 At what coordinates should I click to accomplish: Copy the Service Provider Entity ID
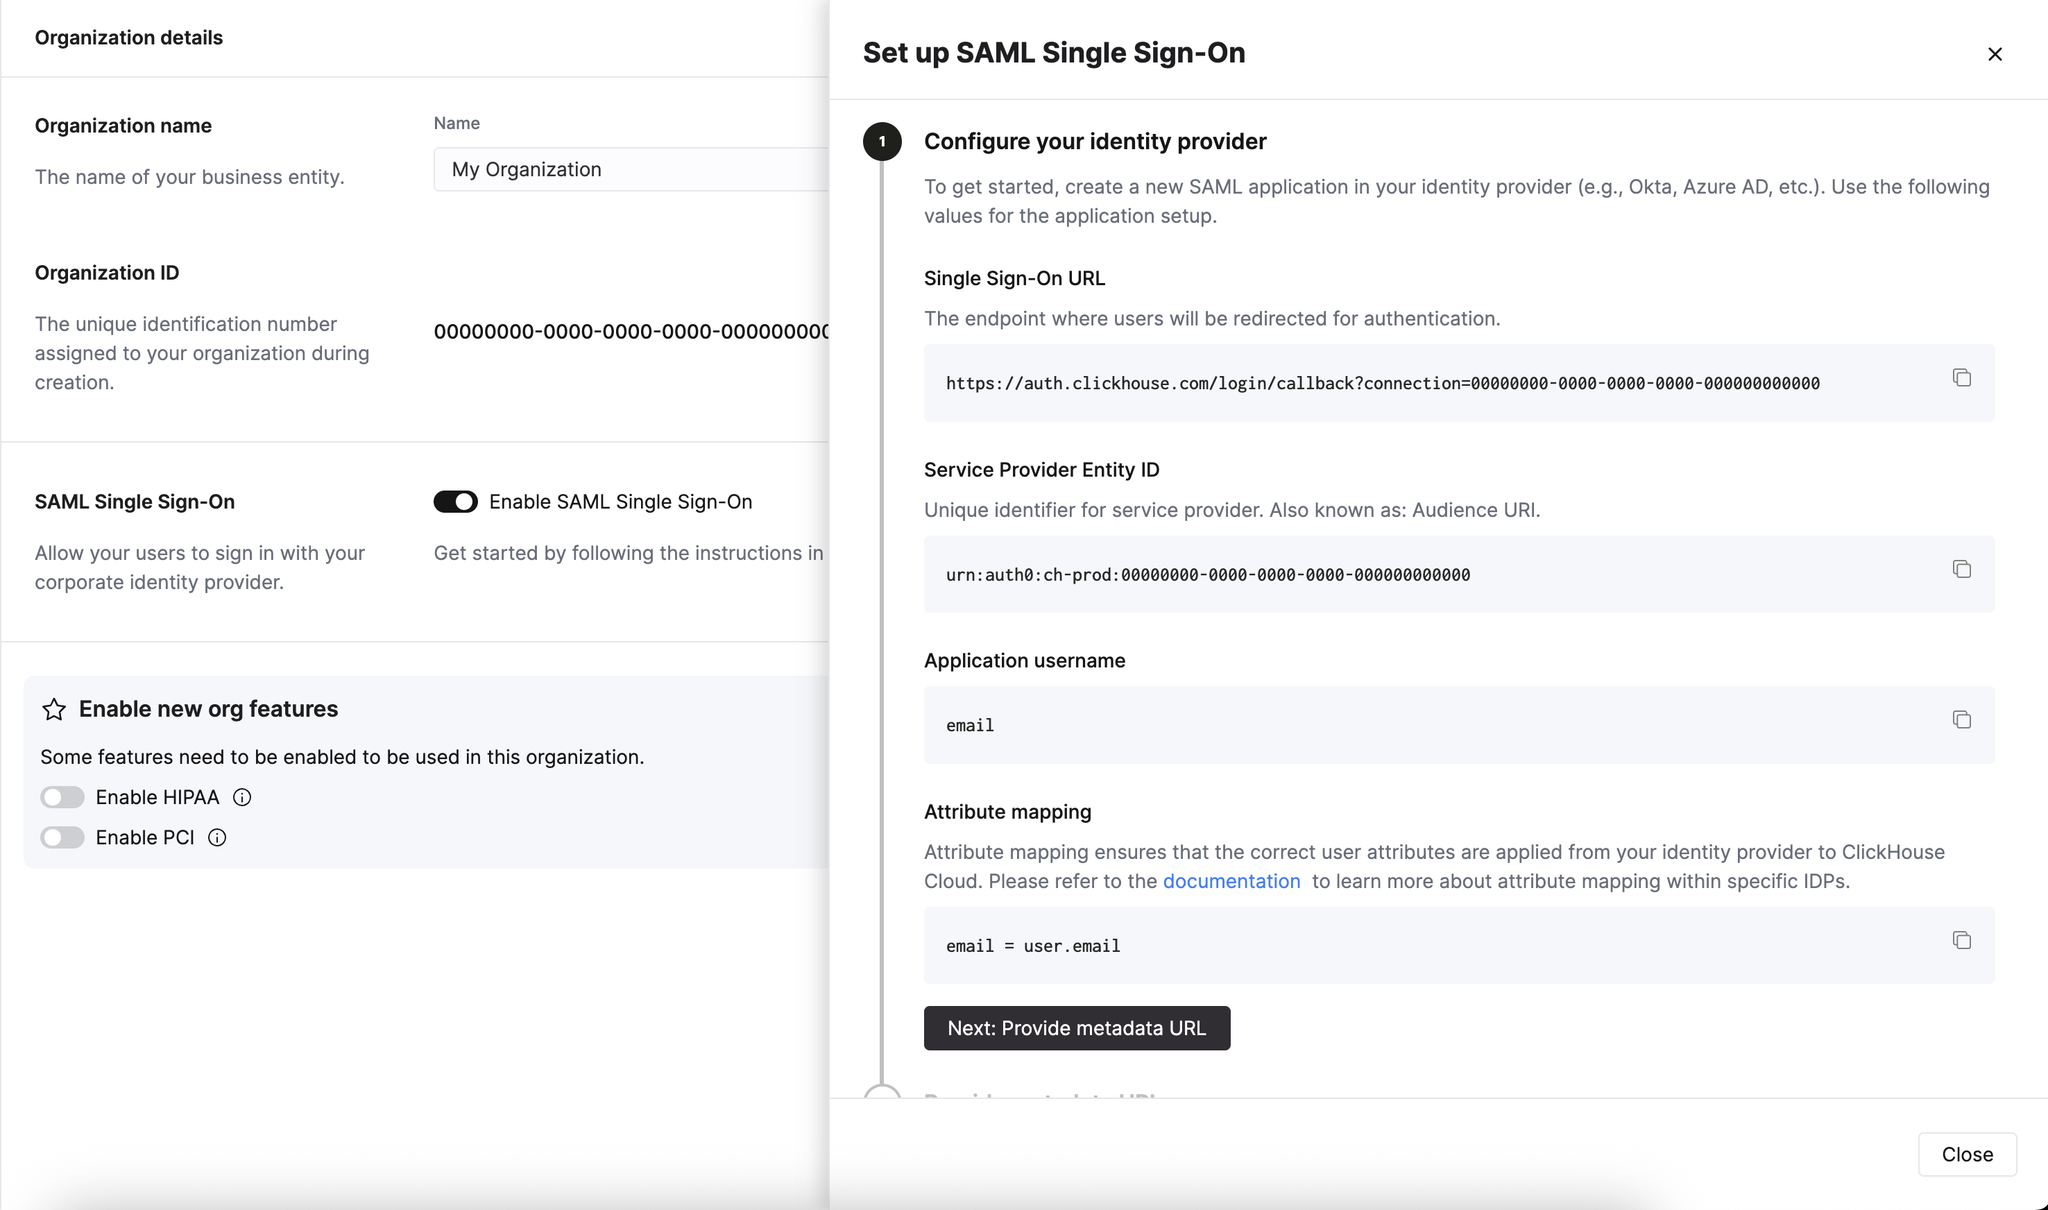click(1960, 568)
